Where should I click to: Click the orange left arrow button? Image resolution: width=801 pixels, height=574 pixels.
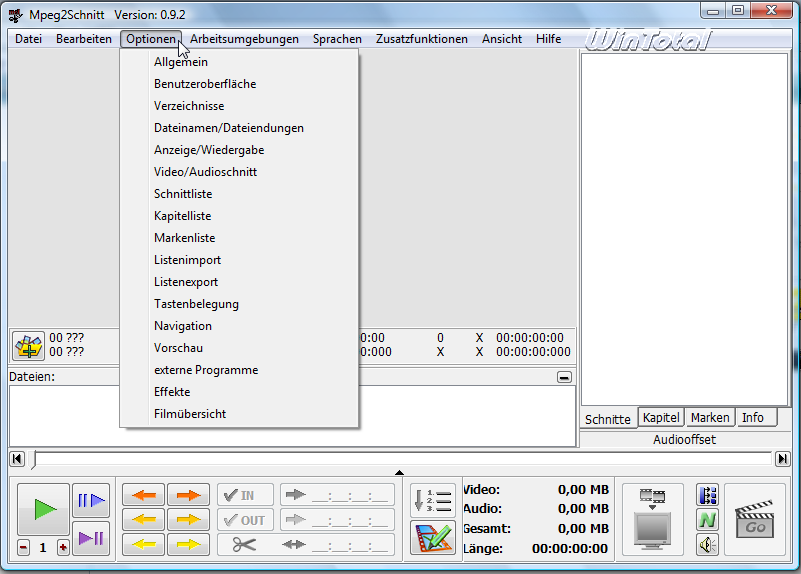coord(144,520)
